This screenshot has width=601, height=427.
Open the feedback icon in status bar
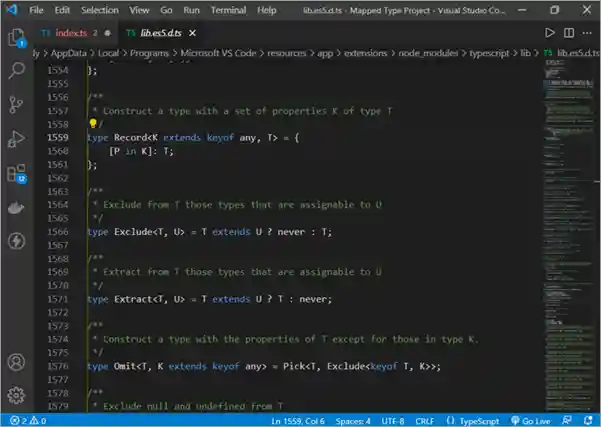(567, 420)
